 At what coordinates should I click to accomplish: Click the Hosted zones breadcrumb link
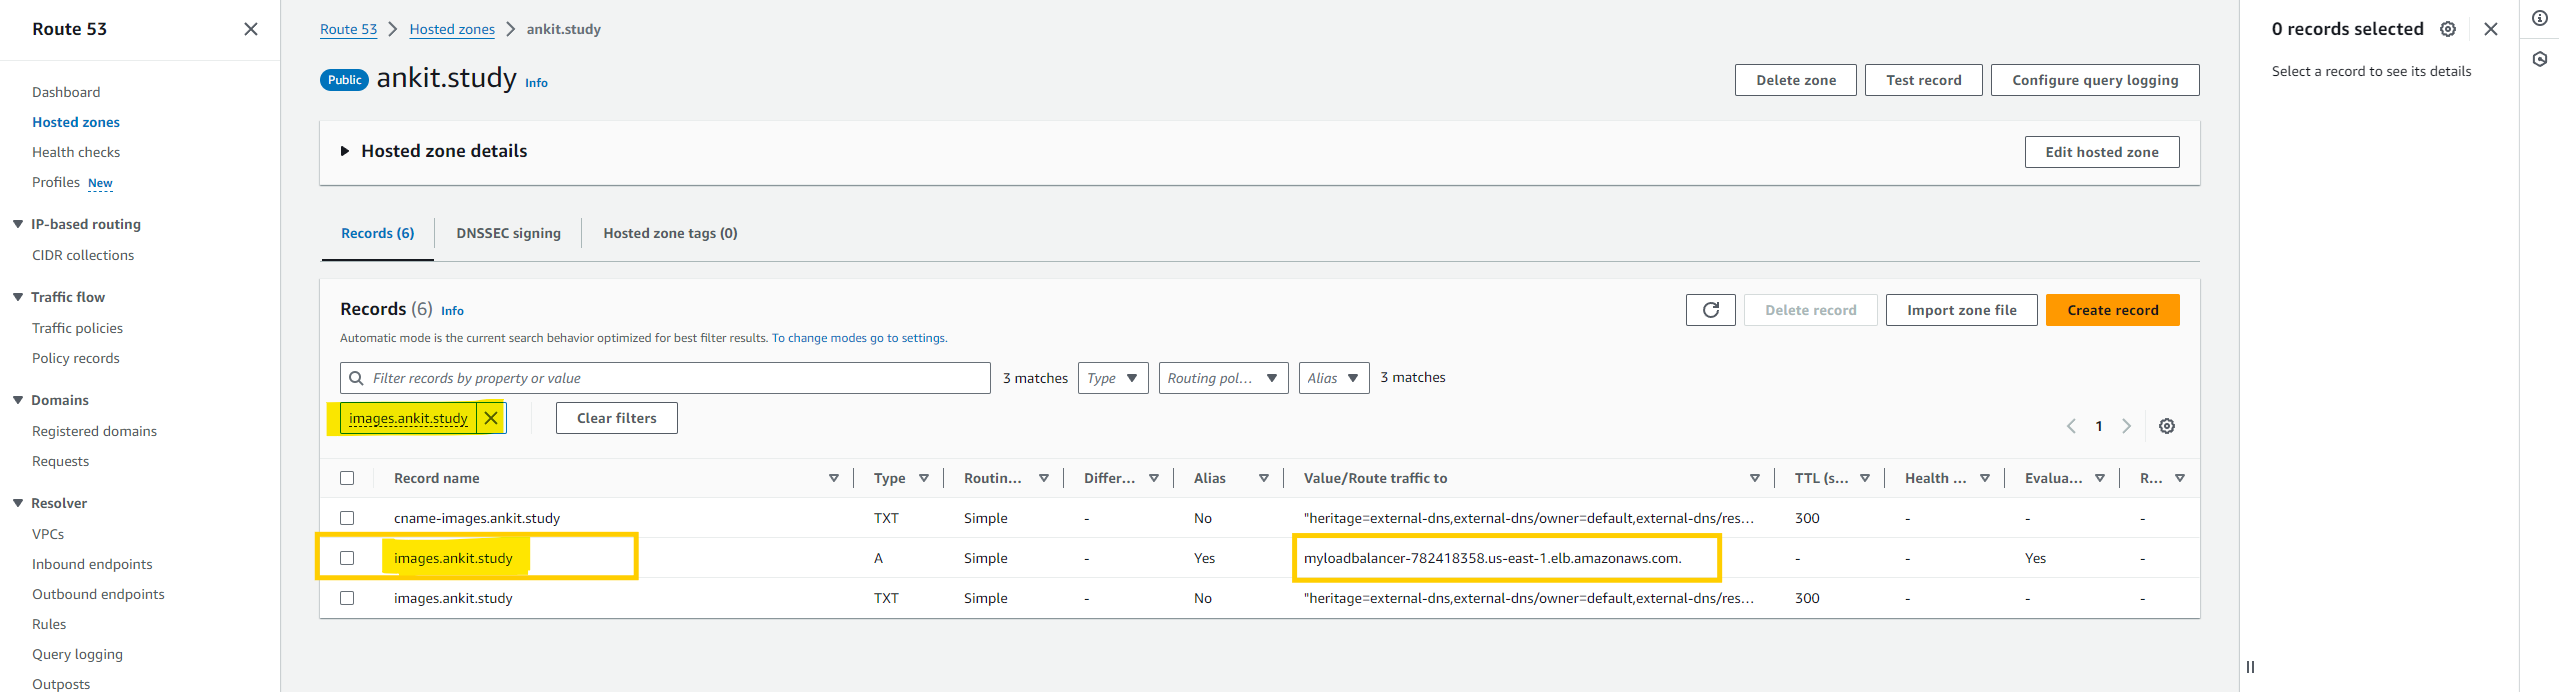tap(452, 29)
